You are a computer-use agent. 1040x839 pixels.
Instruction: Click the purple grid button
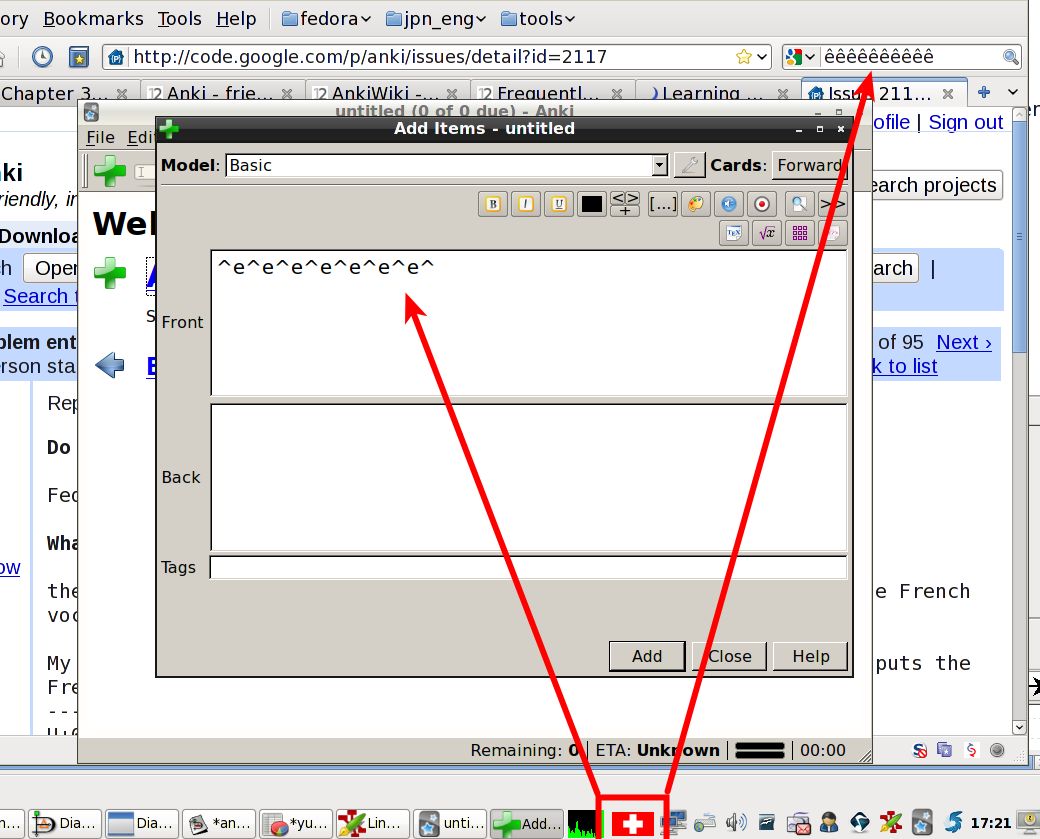[800, 233]
